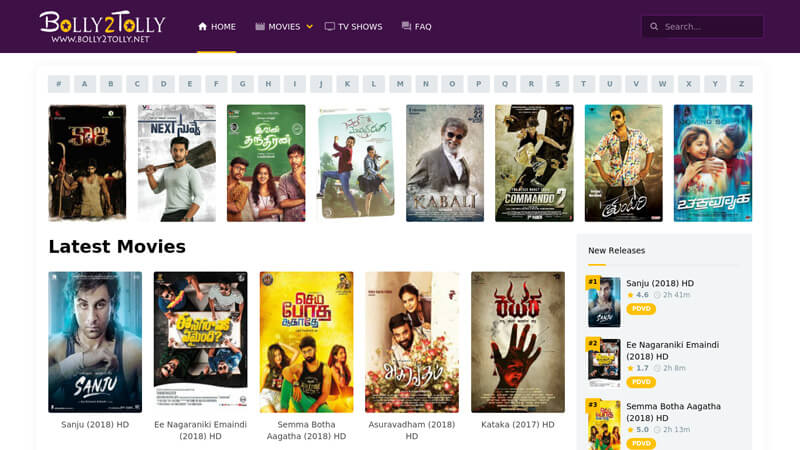800x450 pixels.
Task: Open the HOME menu item
Action: [x=217, y=27]
